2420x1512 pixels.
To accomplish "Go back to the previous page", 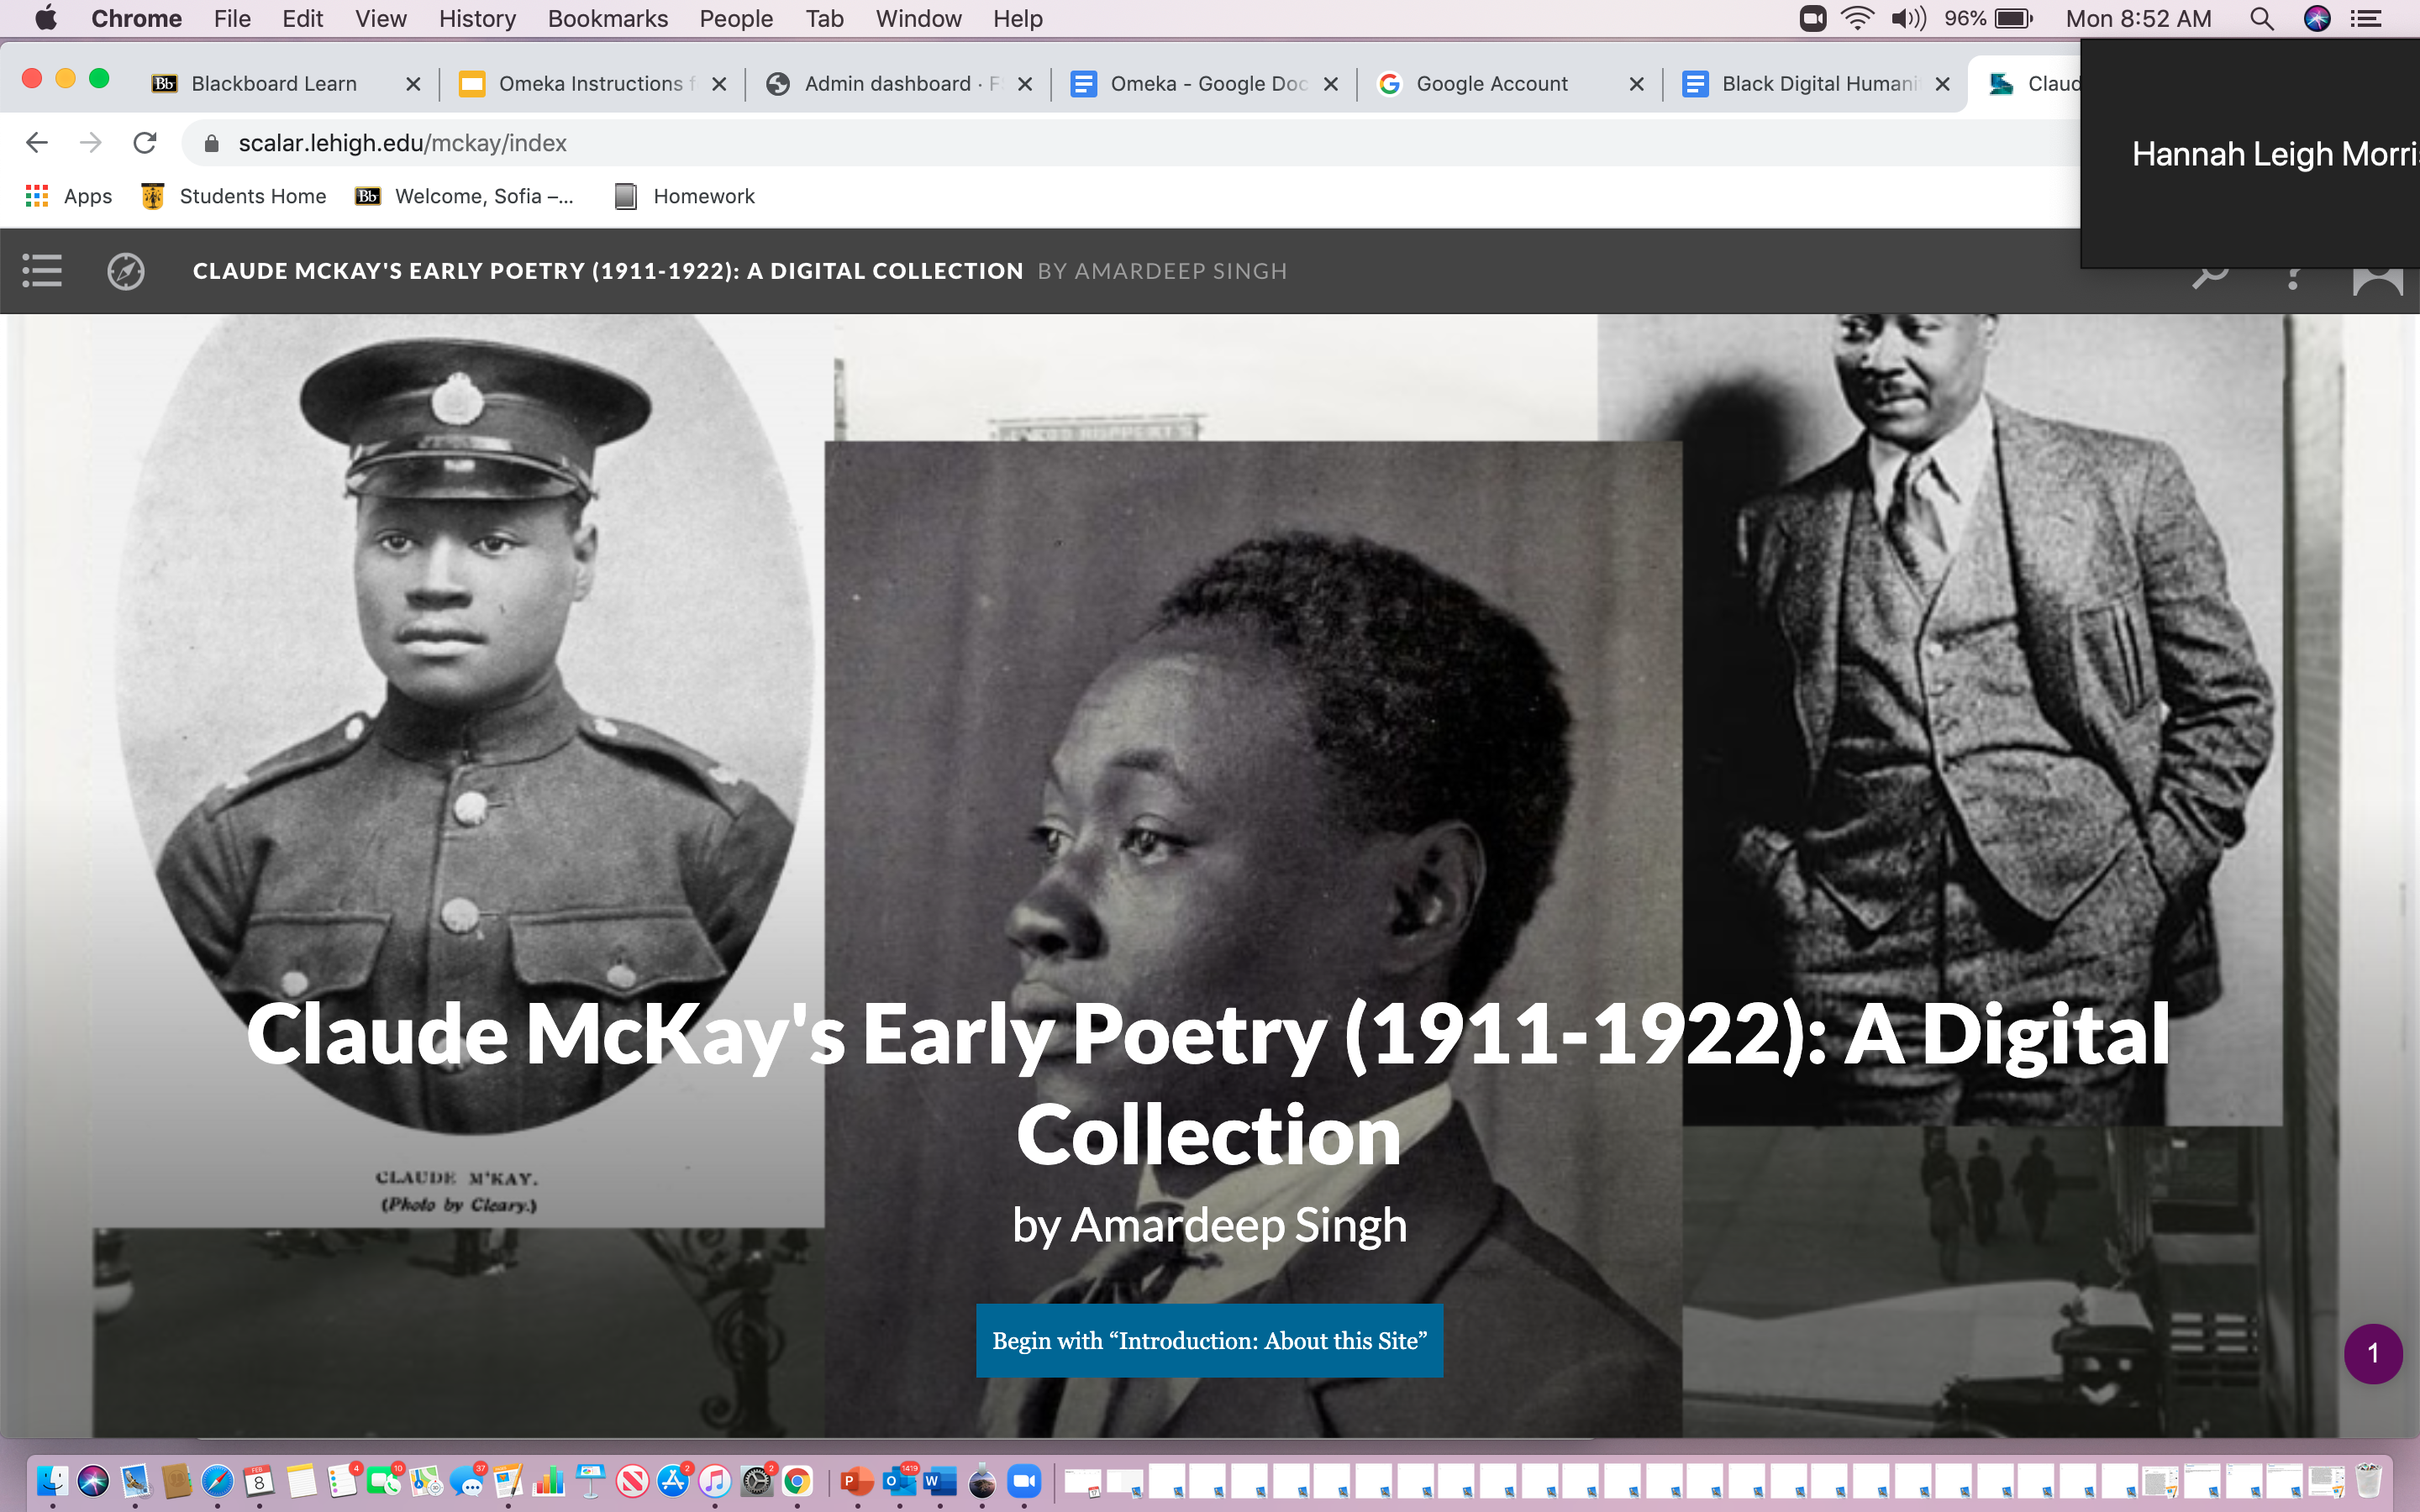I will click(37, 143).
